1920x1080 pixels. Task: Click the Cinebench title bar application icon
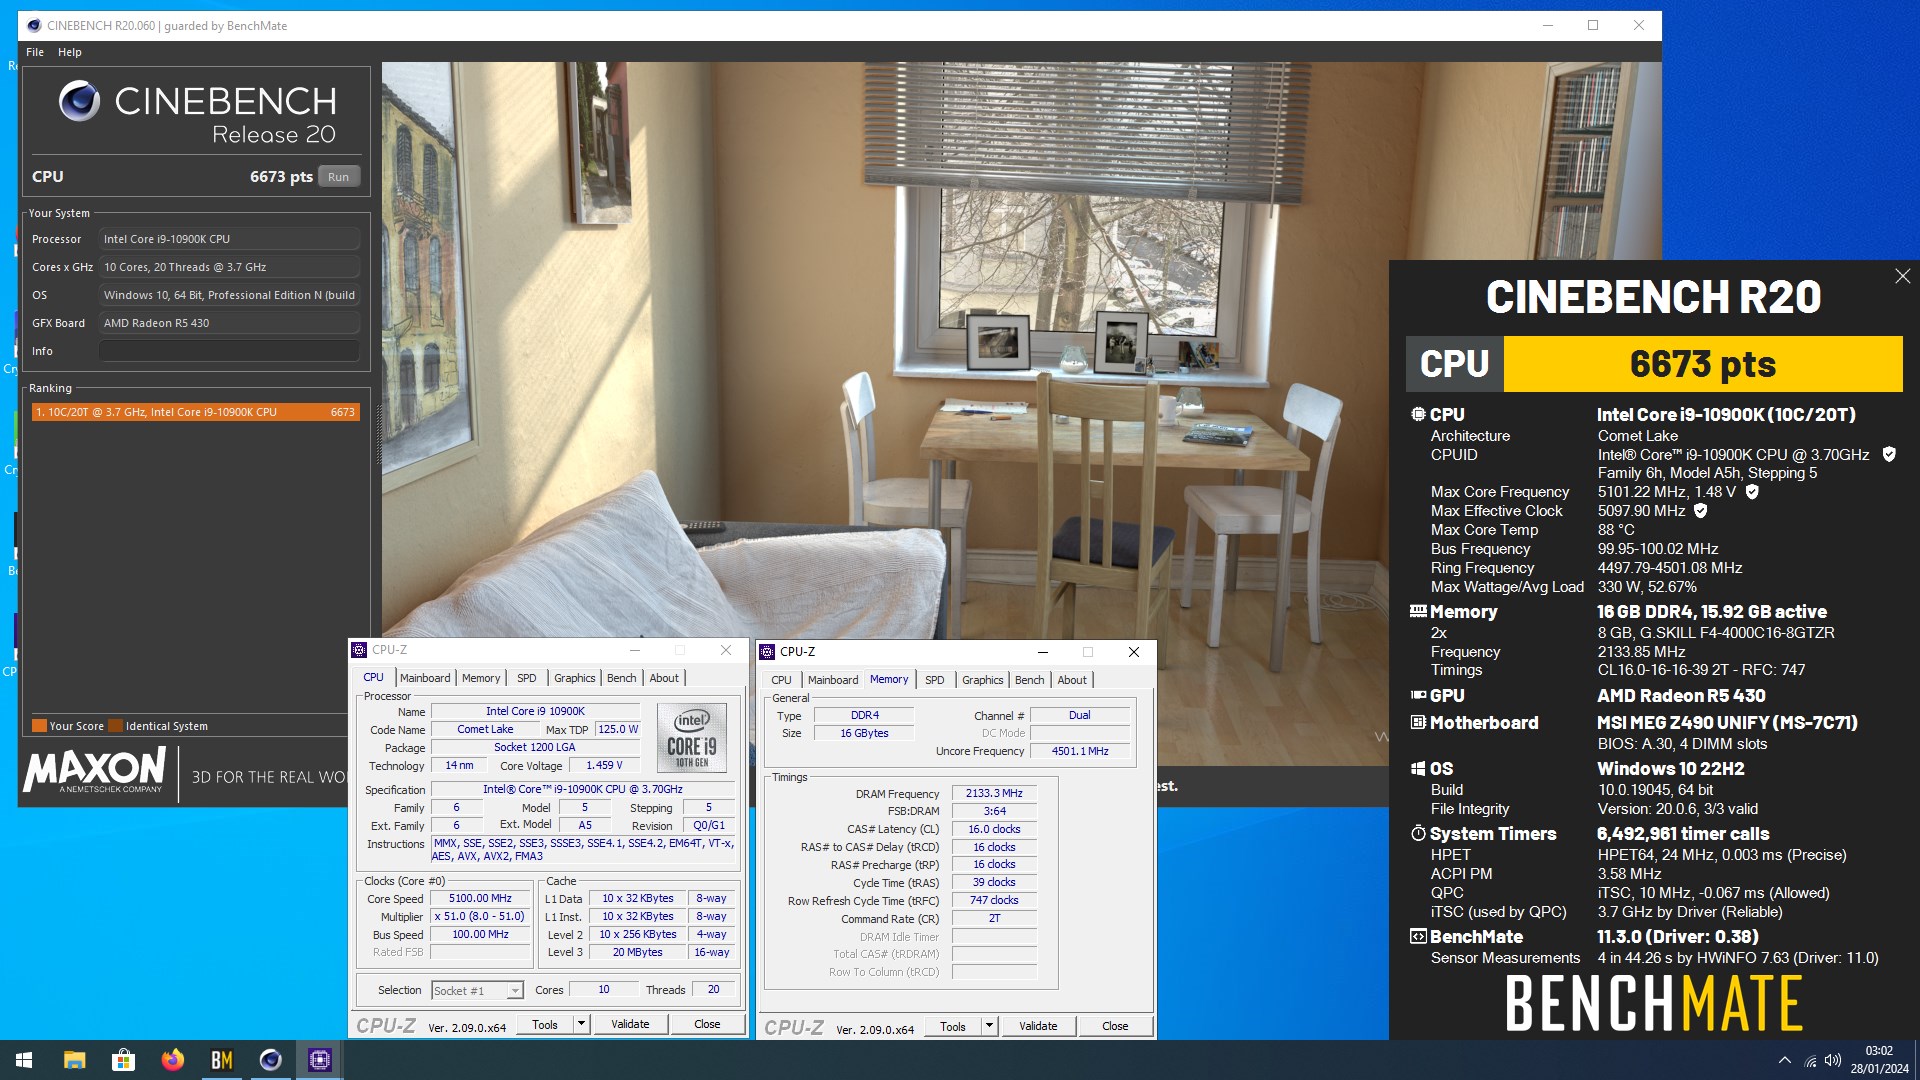(x=34, y=26)
